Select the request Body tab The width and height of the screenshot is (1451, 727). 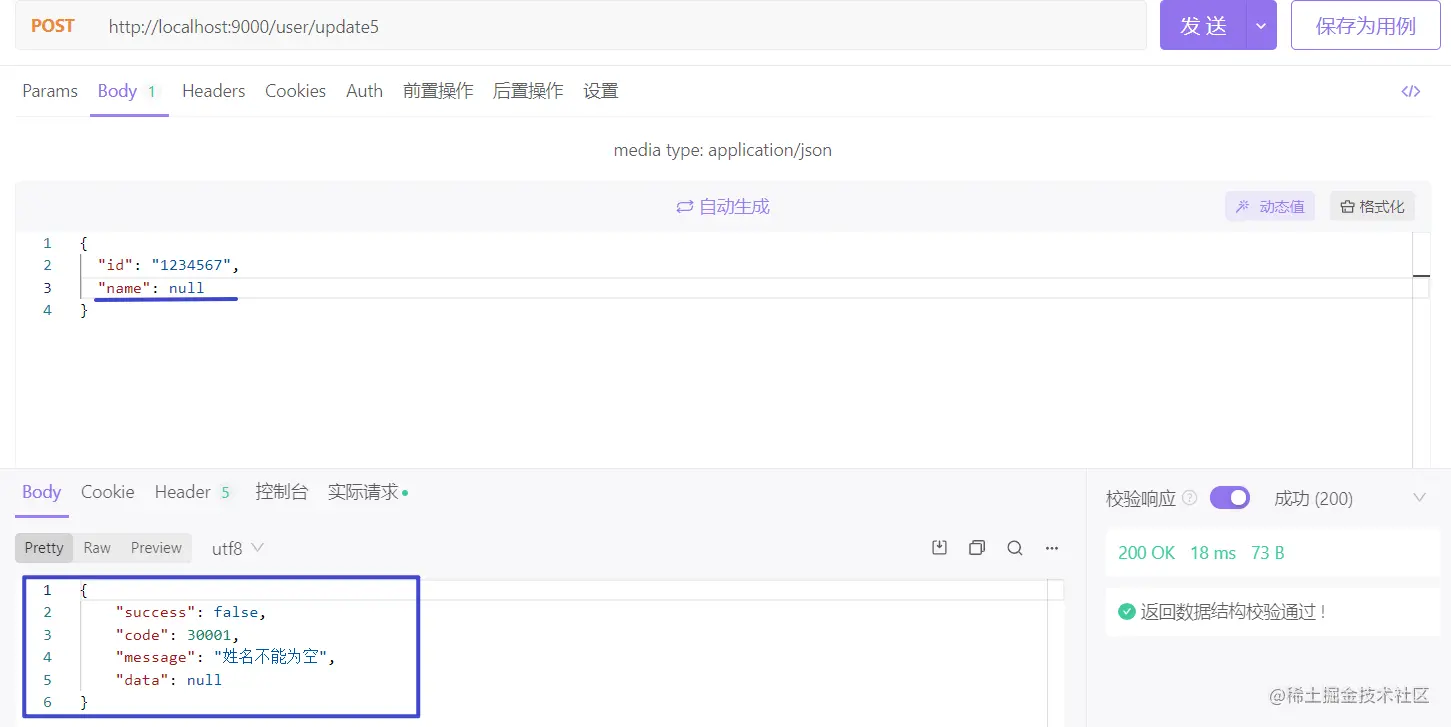pos(128,91)
